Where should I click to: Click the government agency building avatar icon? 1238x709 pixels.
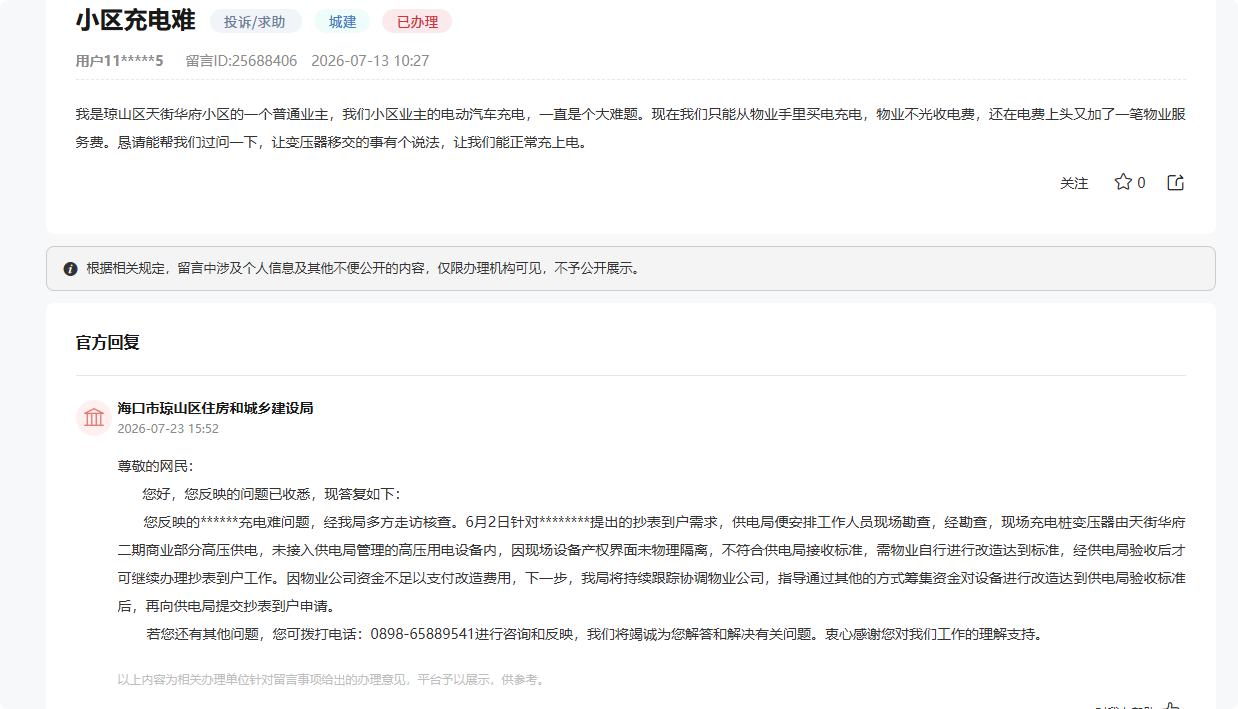coord(94,417)
